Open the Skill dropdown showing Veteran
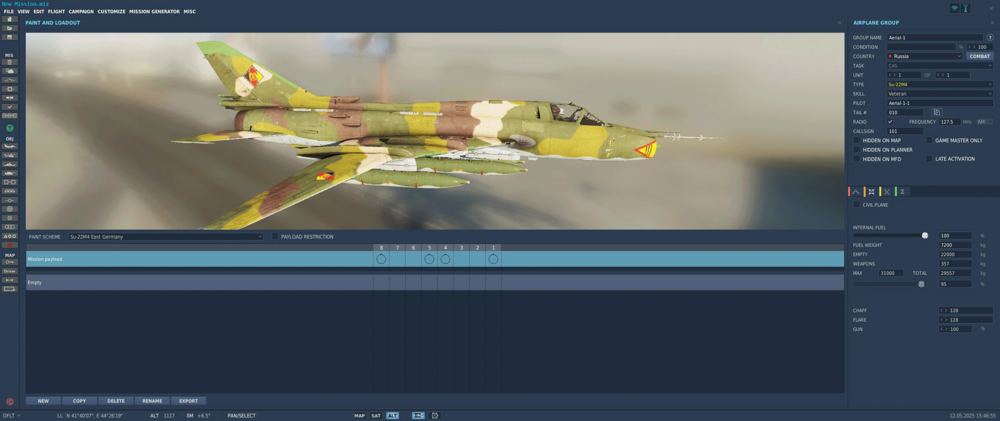 [x=940, y=93]
